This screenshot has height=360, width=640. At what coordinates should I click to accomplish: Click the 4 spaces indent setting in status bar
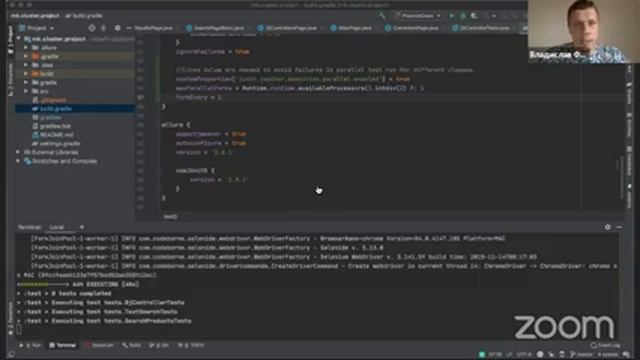pos(608,354)
